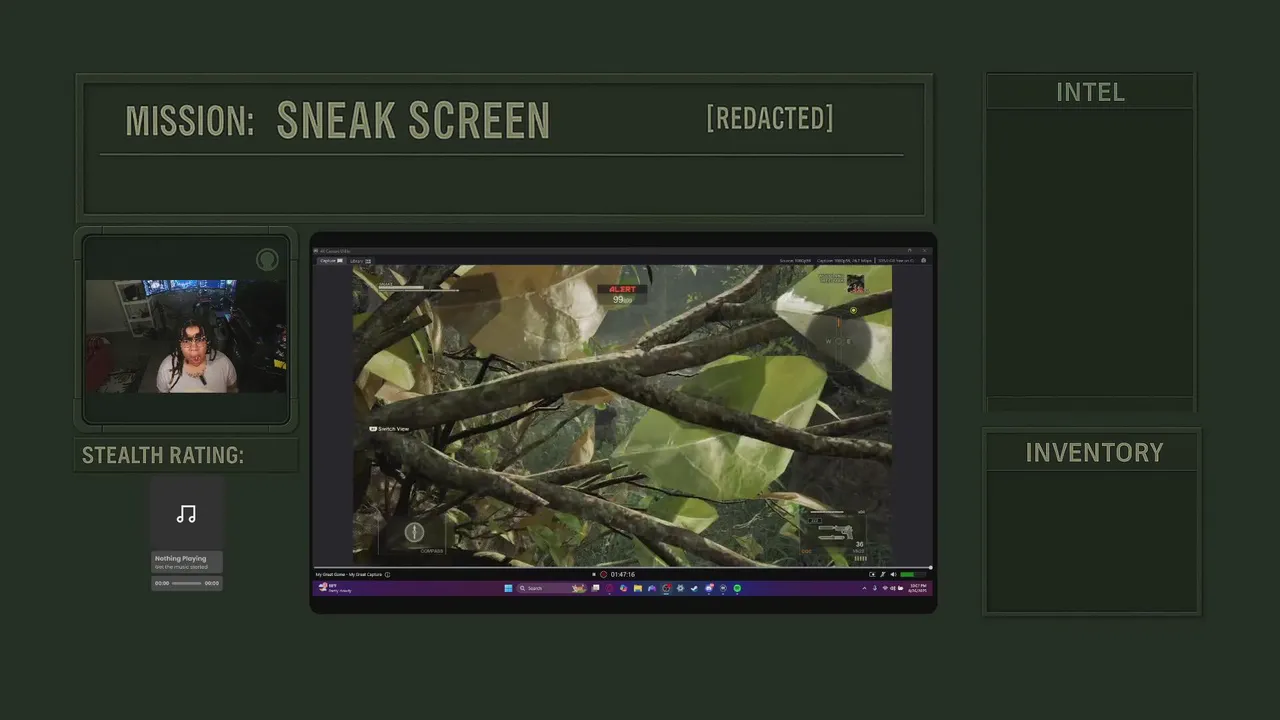1280x720 pixels.
Task: Open the weather widget on taskbar
Action: pos(333,588)
